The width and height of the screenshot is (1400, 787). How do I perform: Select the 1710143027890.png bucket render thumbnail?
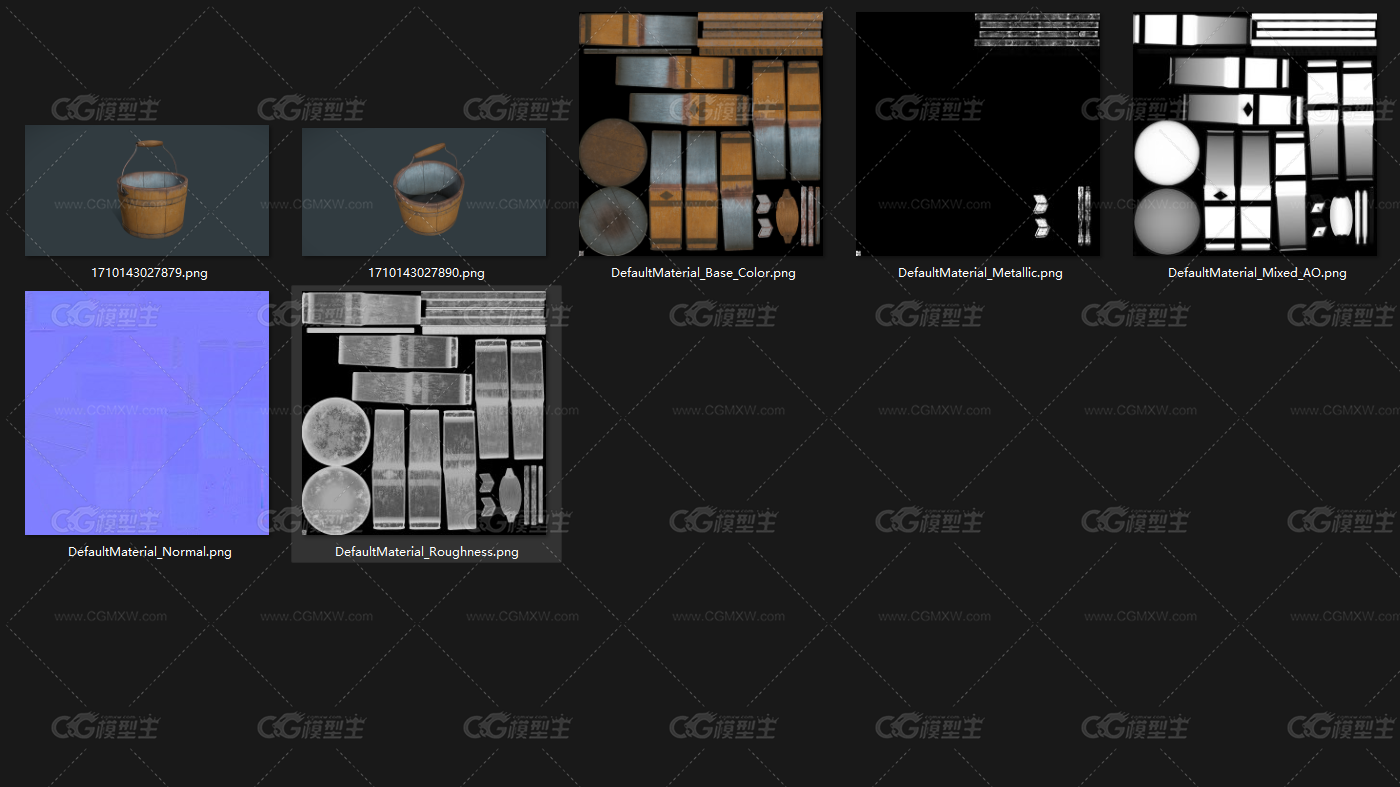(x=424, y=190)
